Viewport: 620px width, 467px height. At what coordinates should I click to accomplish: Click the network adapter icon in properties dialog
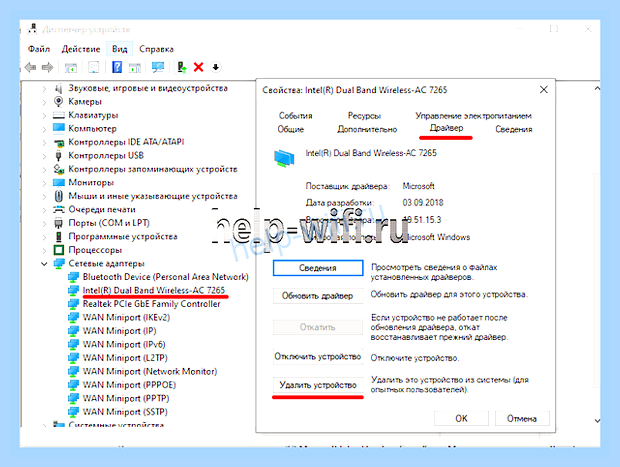tap(284, 158)
